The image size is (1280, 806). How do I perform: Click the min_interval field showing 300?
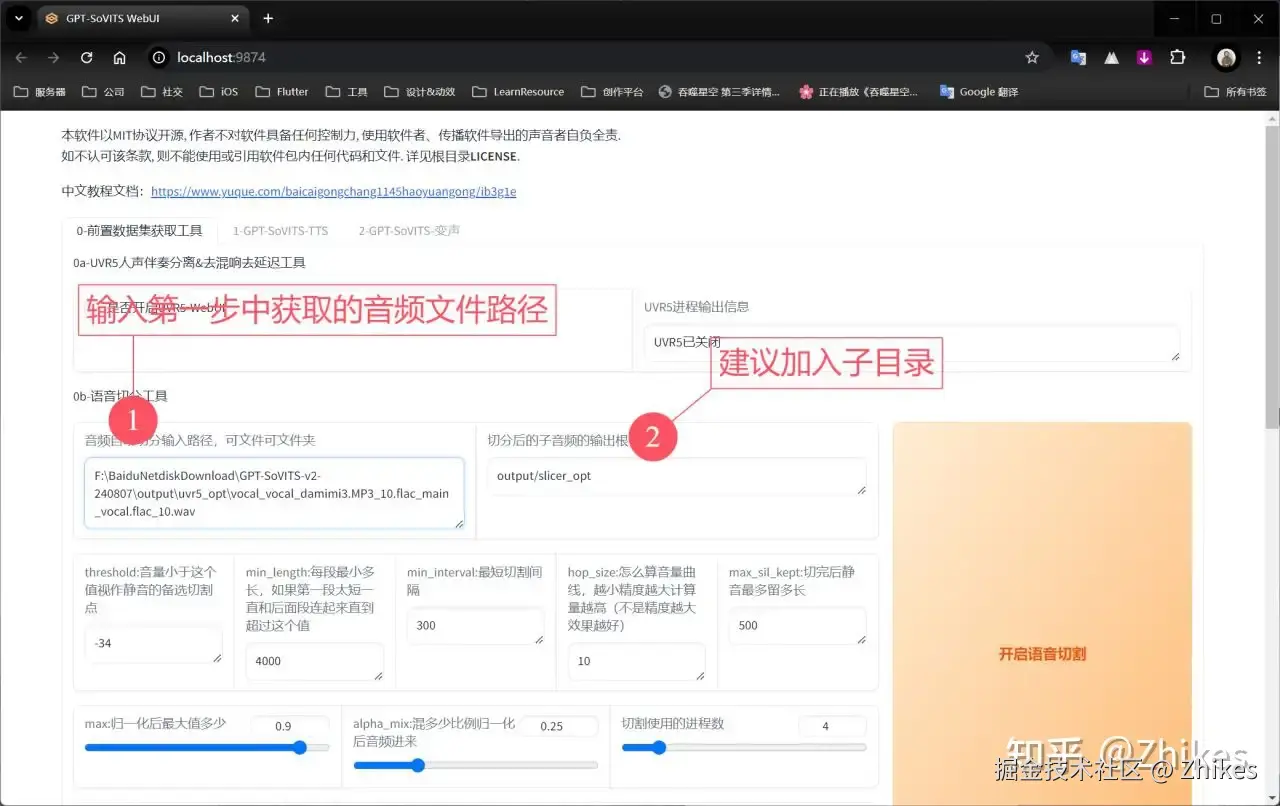coord(475,626)
